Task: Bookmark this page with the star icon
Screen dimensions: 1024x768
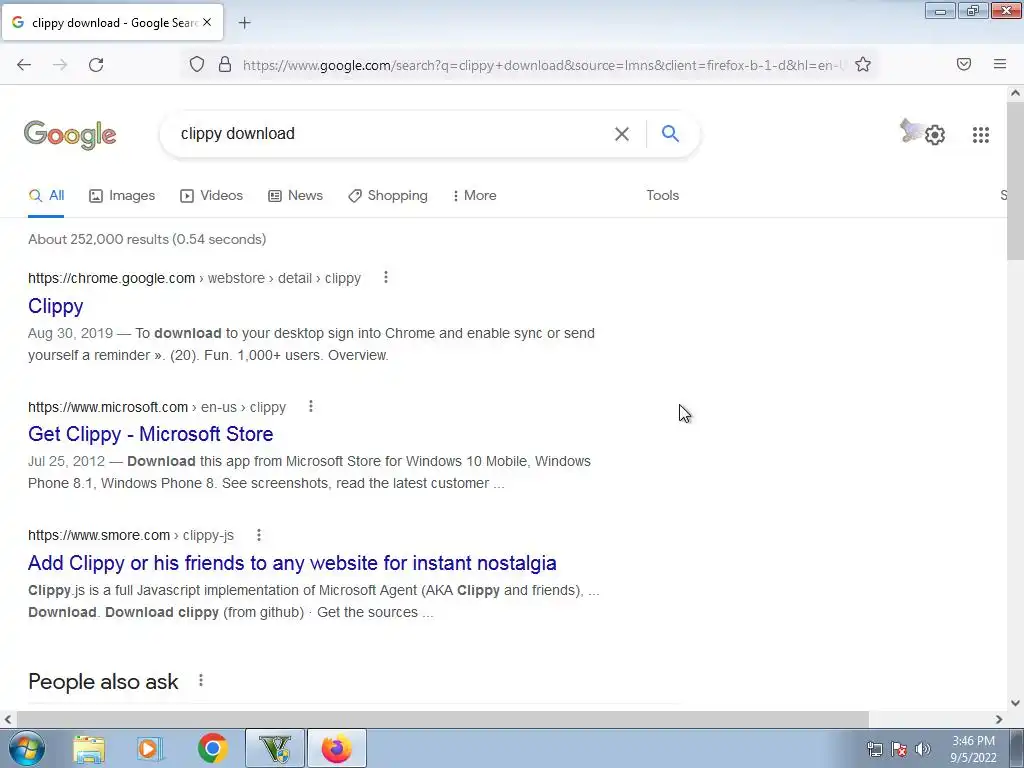Action: coord(863,65)
